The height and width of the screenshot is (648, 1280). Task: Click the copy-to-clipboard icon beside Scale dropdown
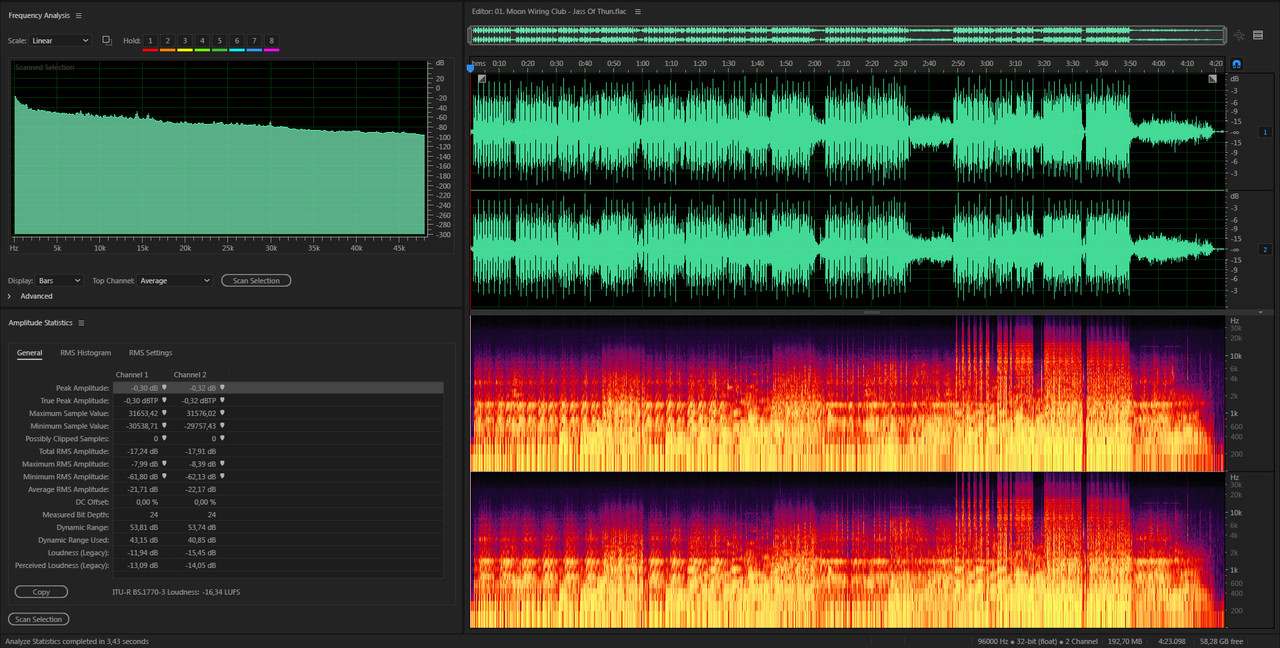click(107, 40)
